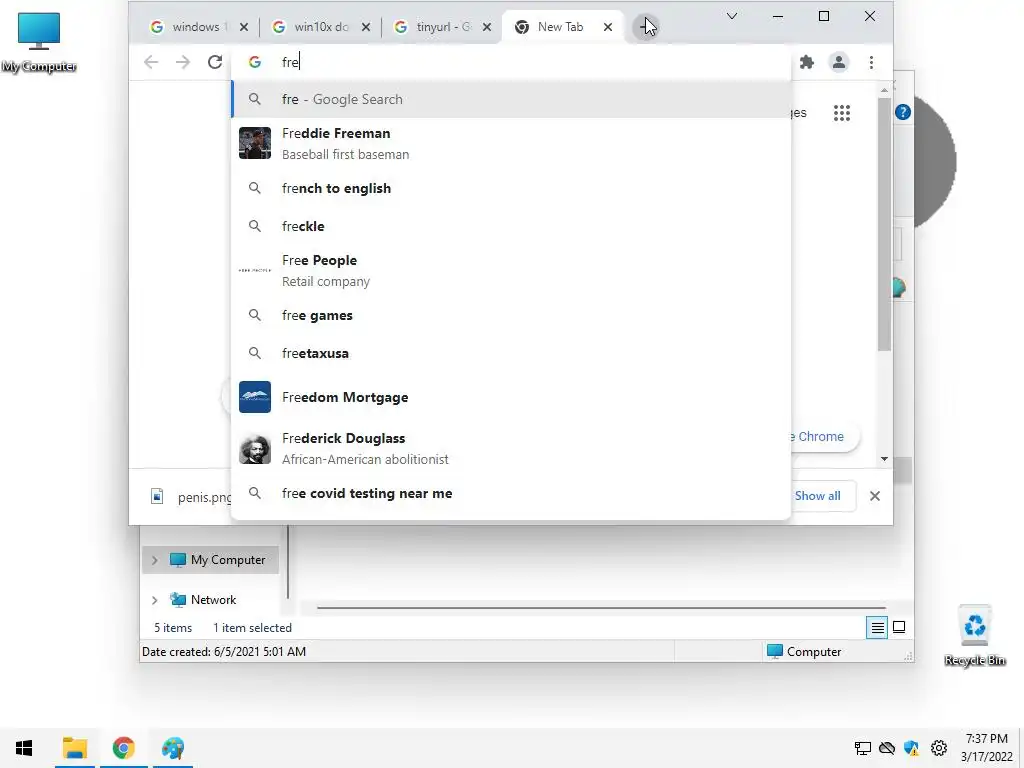Close the tinyurl tab
The image size is (1024, 768).
(487, 27)
